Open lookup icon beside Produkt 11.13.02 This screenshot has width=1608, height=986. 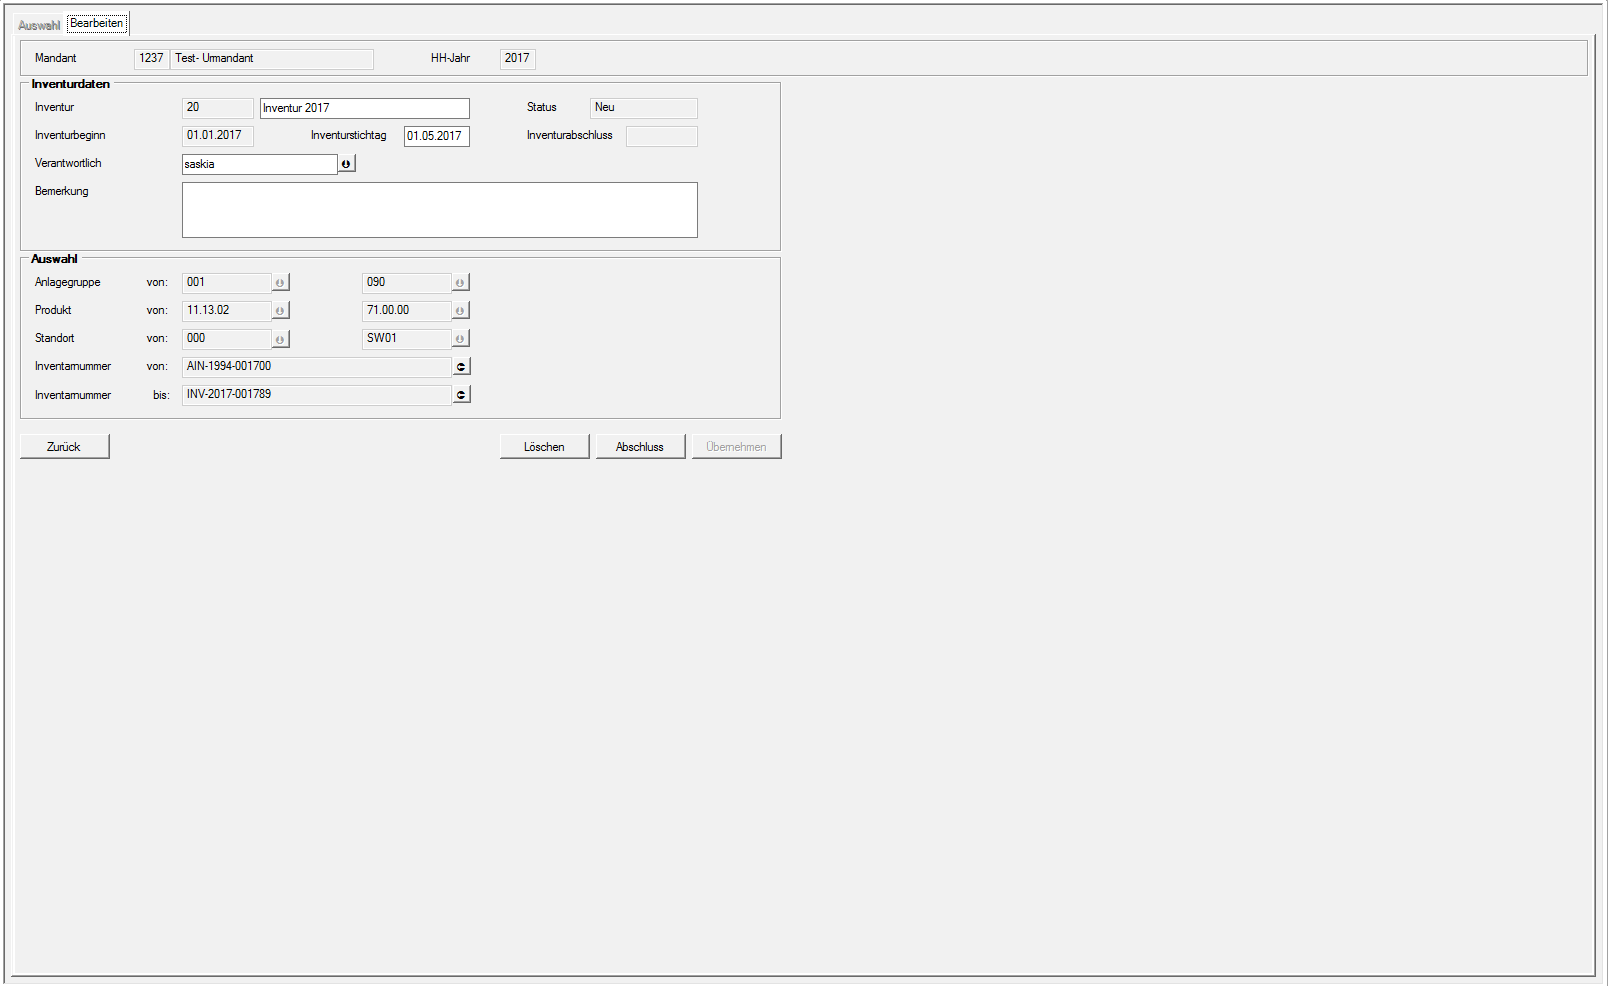(280, 311)
